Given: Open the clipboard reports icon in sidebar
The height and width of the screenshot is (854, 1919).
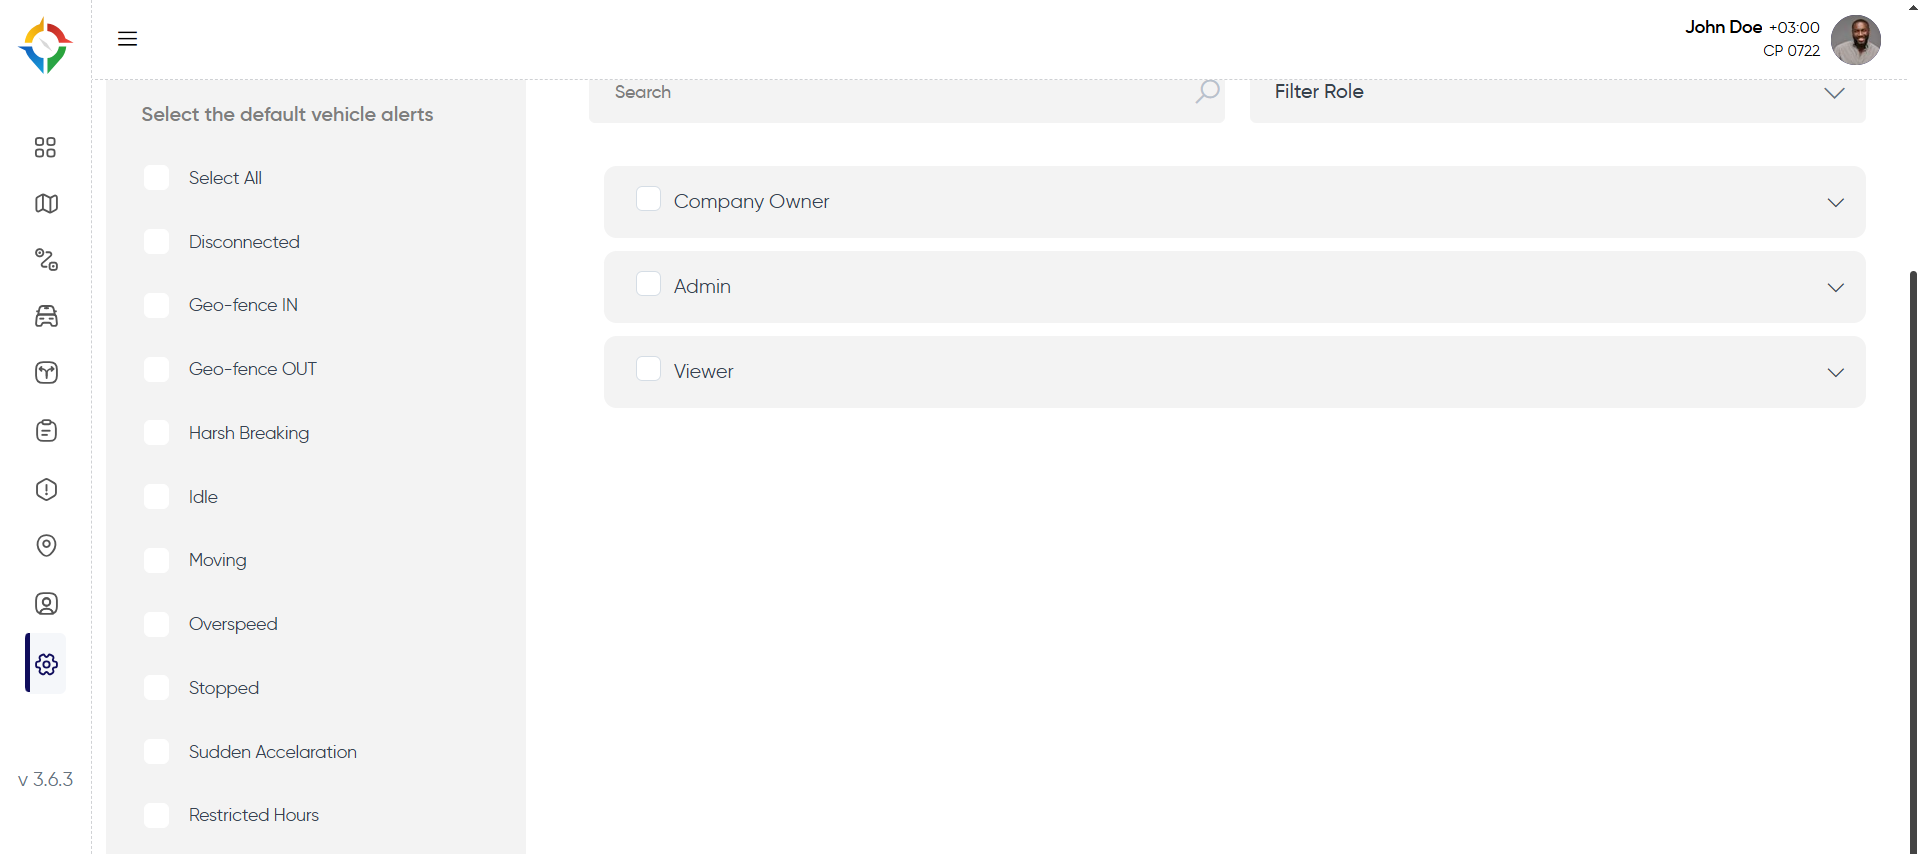Looking at the screenshot, I should coord(46,431).
